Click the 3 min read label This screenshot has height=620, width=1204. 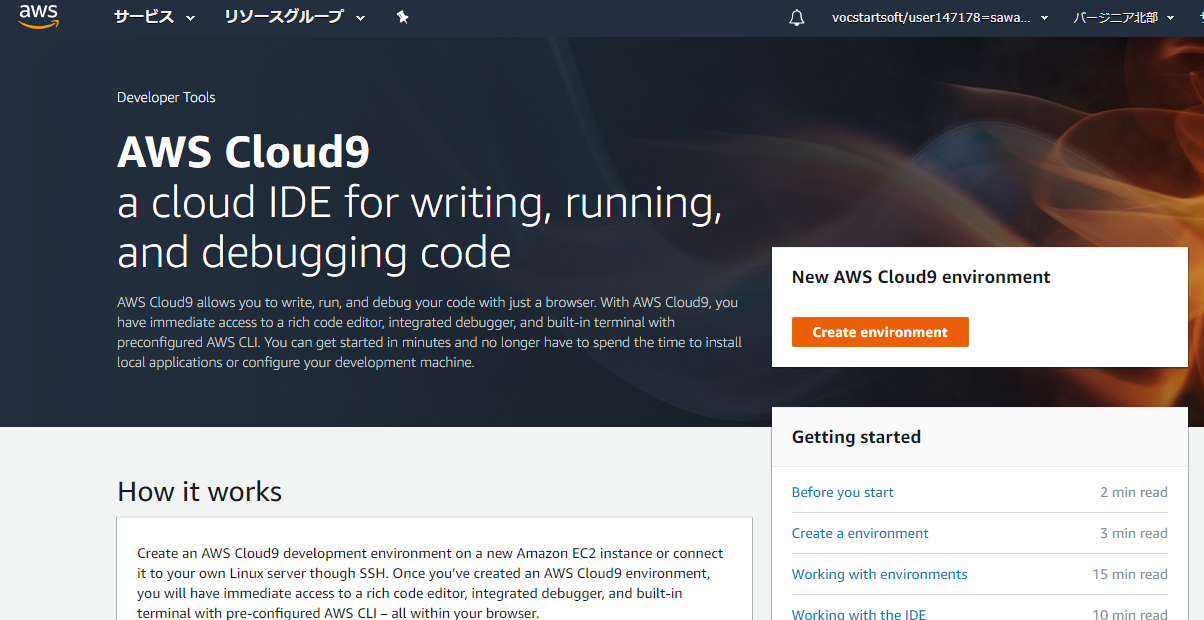pyautogui.click(x=1134, y=533)
